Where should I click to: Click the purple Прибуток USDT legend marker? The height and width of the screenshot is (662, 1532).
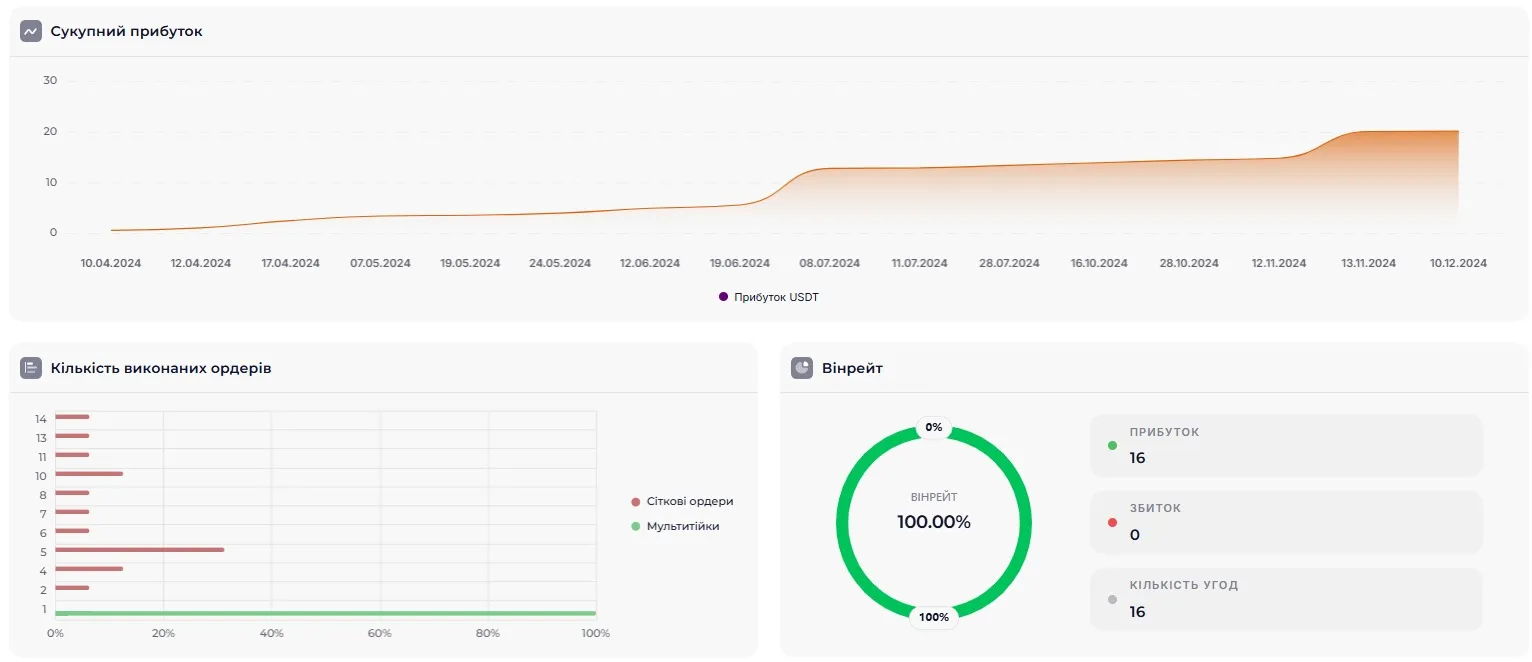tap(723, 297)
